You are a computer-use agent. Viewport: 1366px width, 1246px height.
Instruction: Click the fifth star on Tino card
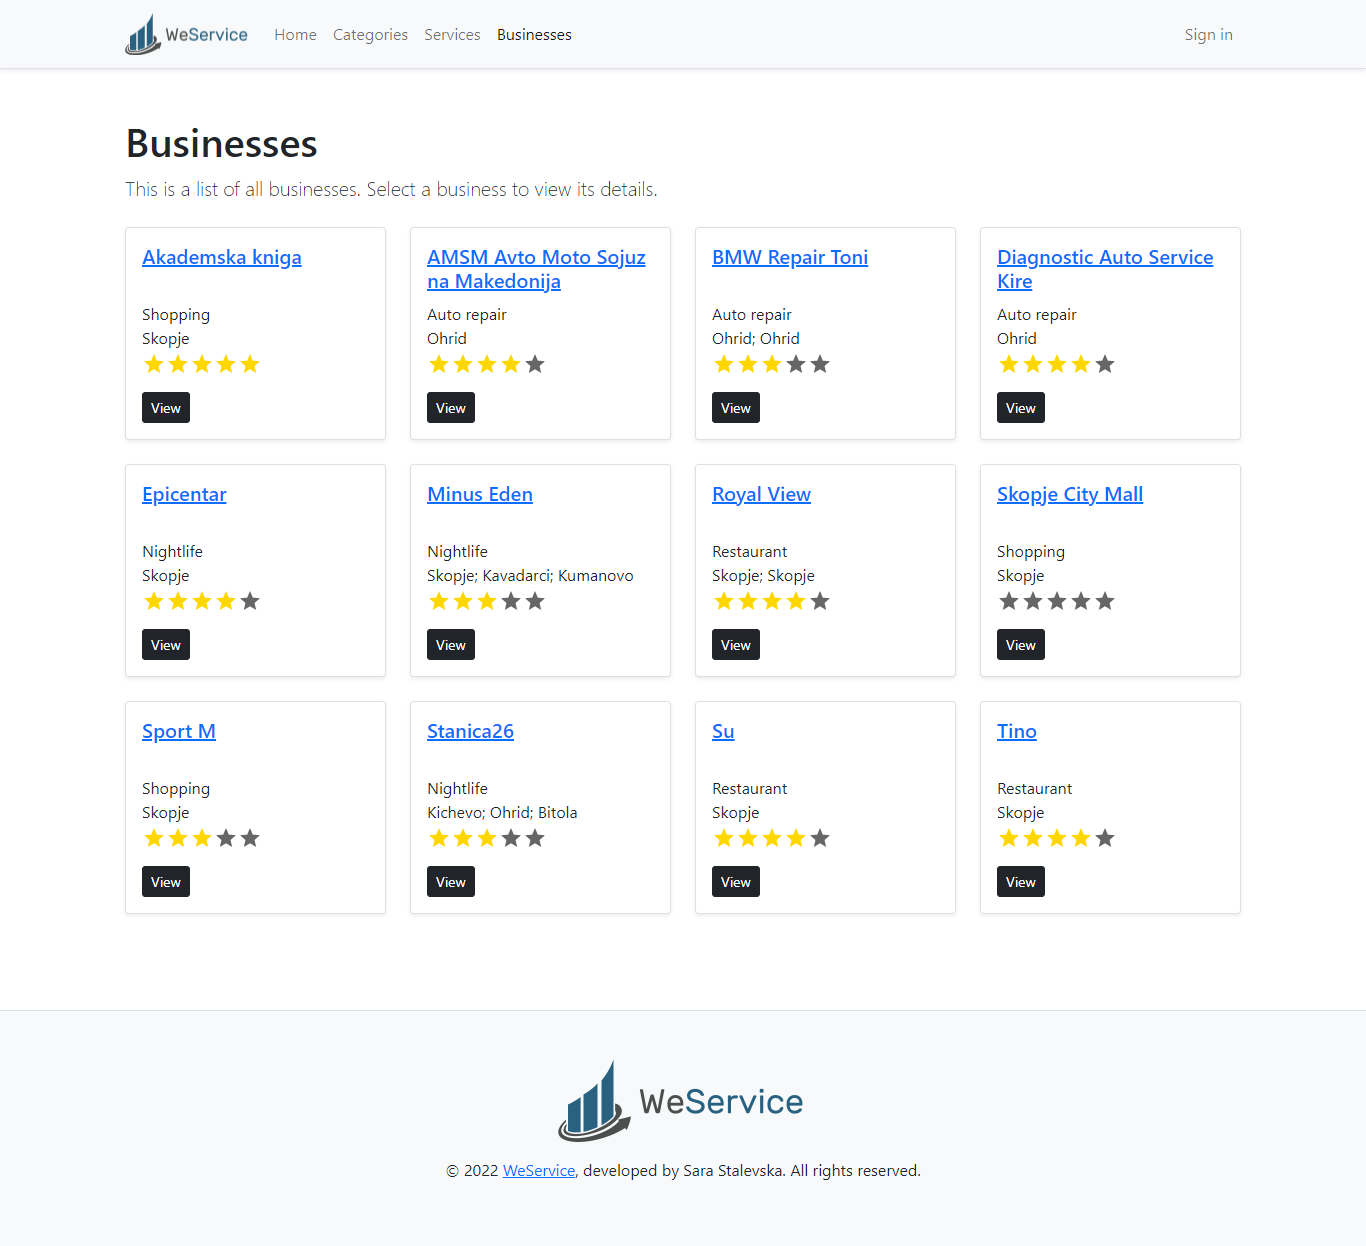pos(1105,838)
